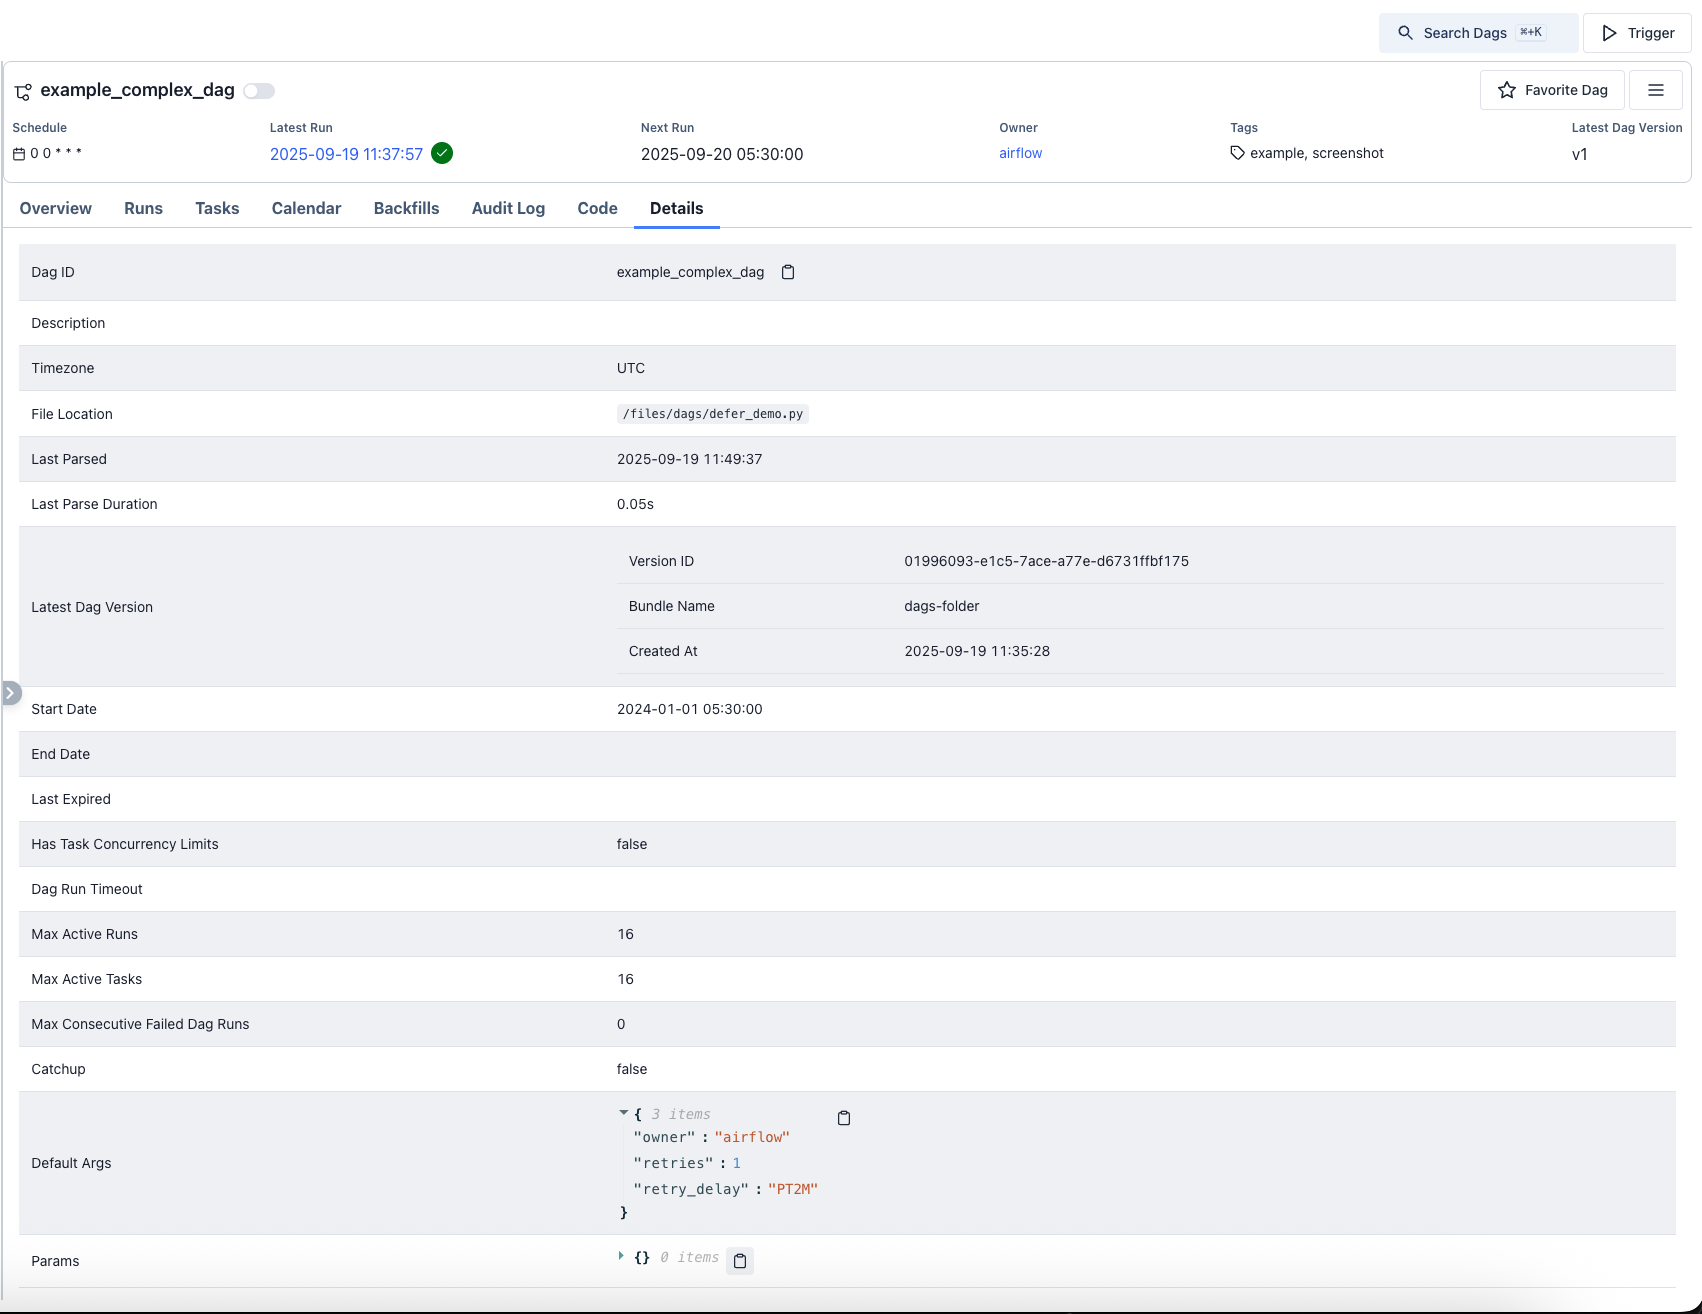Copy the Dag ID to clipboard
The image size is (1702, 1314).
[x=788, y=272]
